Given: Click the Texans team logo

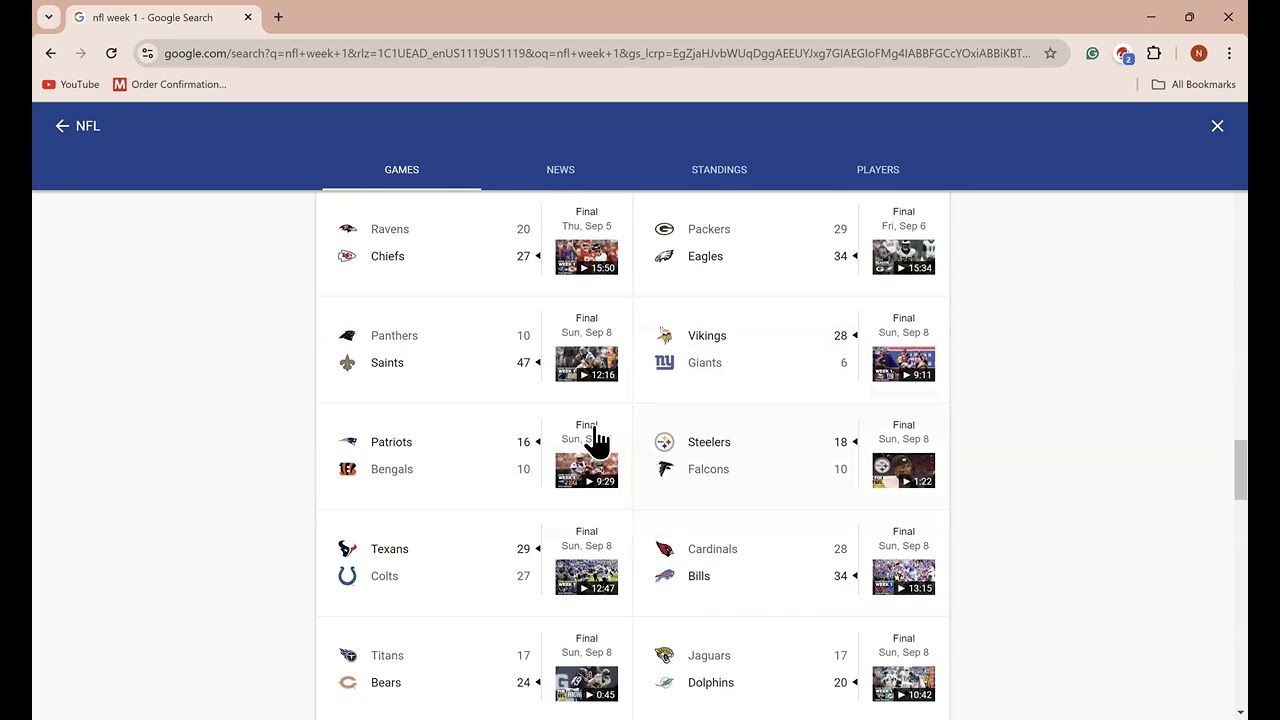Looking at the screenshot, I should pyautogui.click(x=347, y=549).
